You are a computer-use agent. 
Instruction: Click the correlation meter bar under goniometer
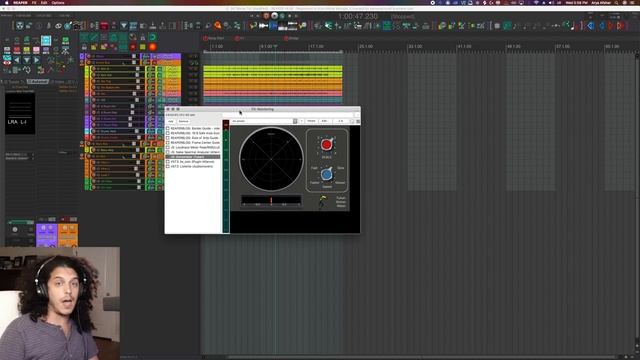271,200
